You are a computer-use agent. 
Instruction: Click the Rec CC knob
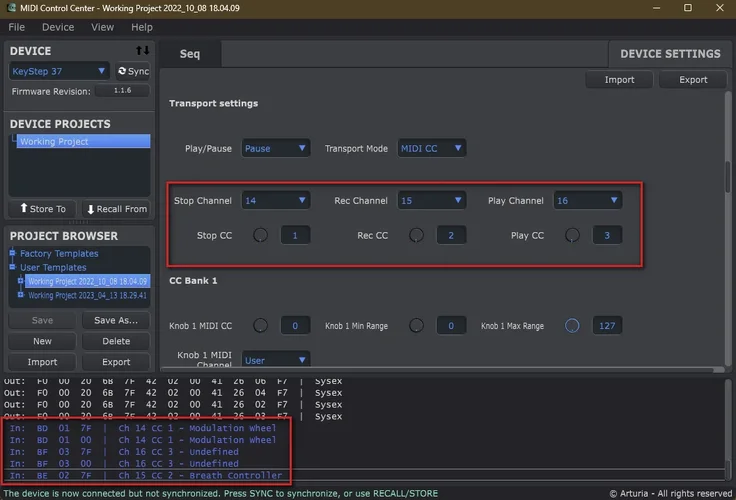(416, 235)
